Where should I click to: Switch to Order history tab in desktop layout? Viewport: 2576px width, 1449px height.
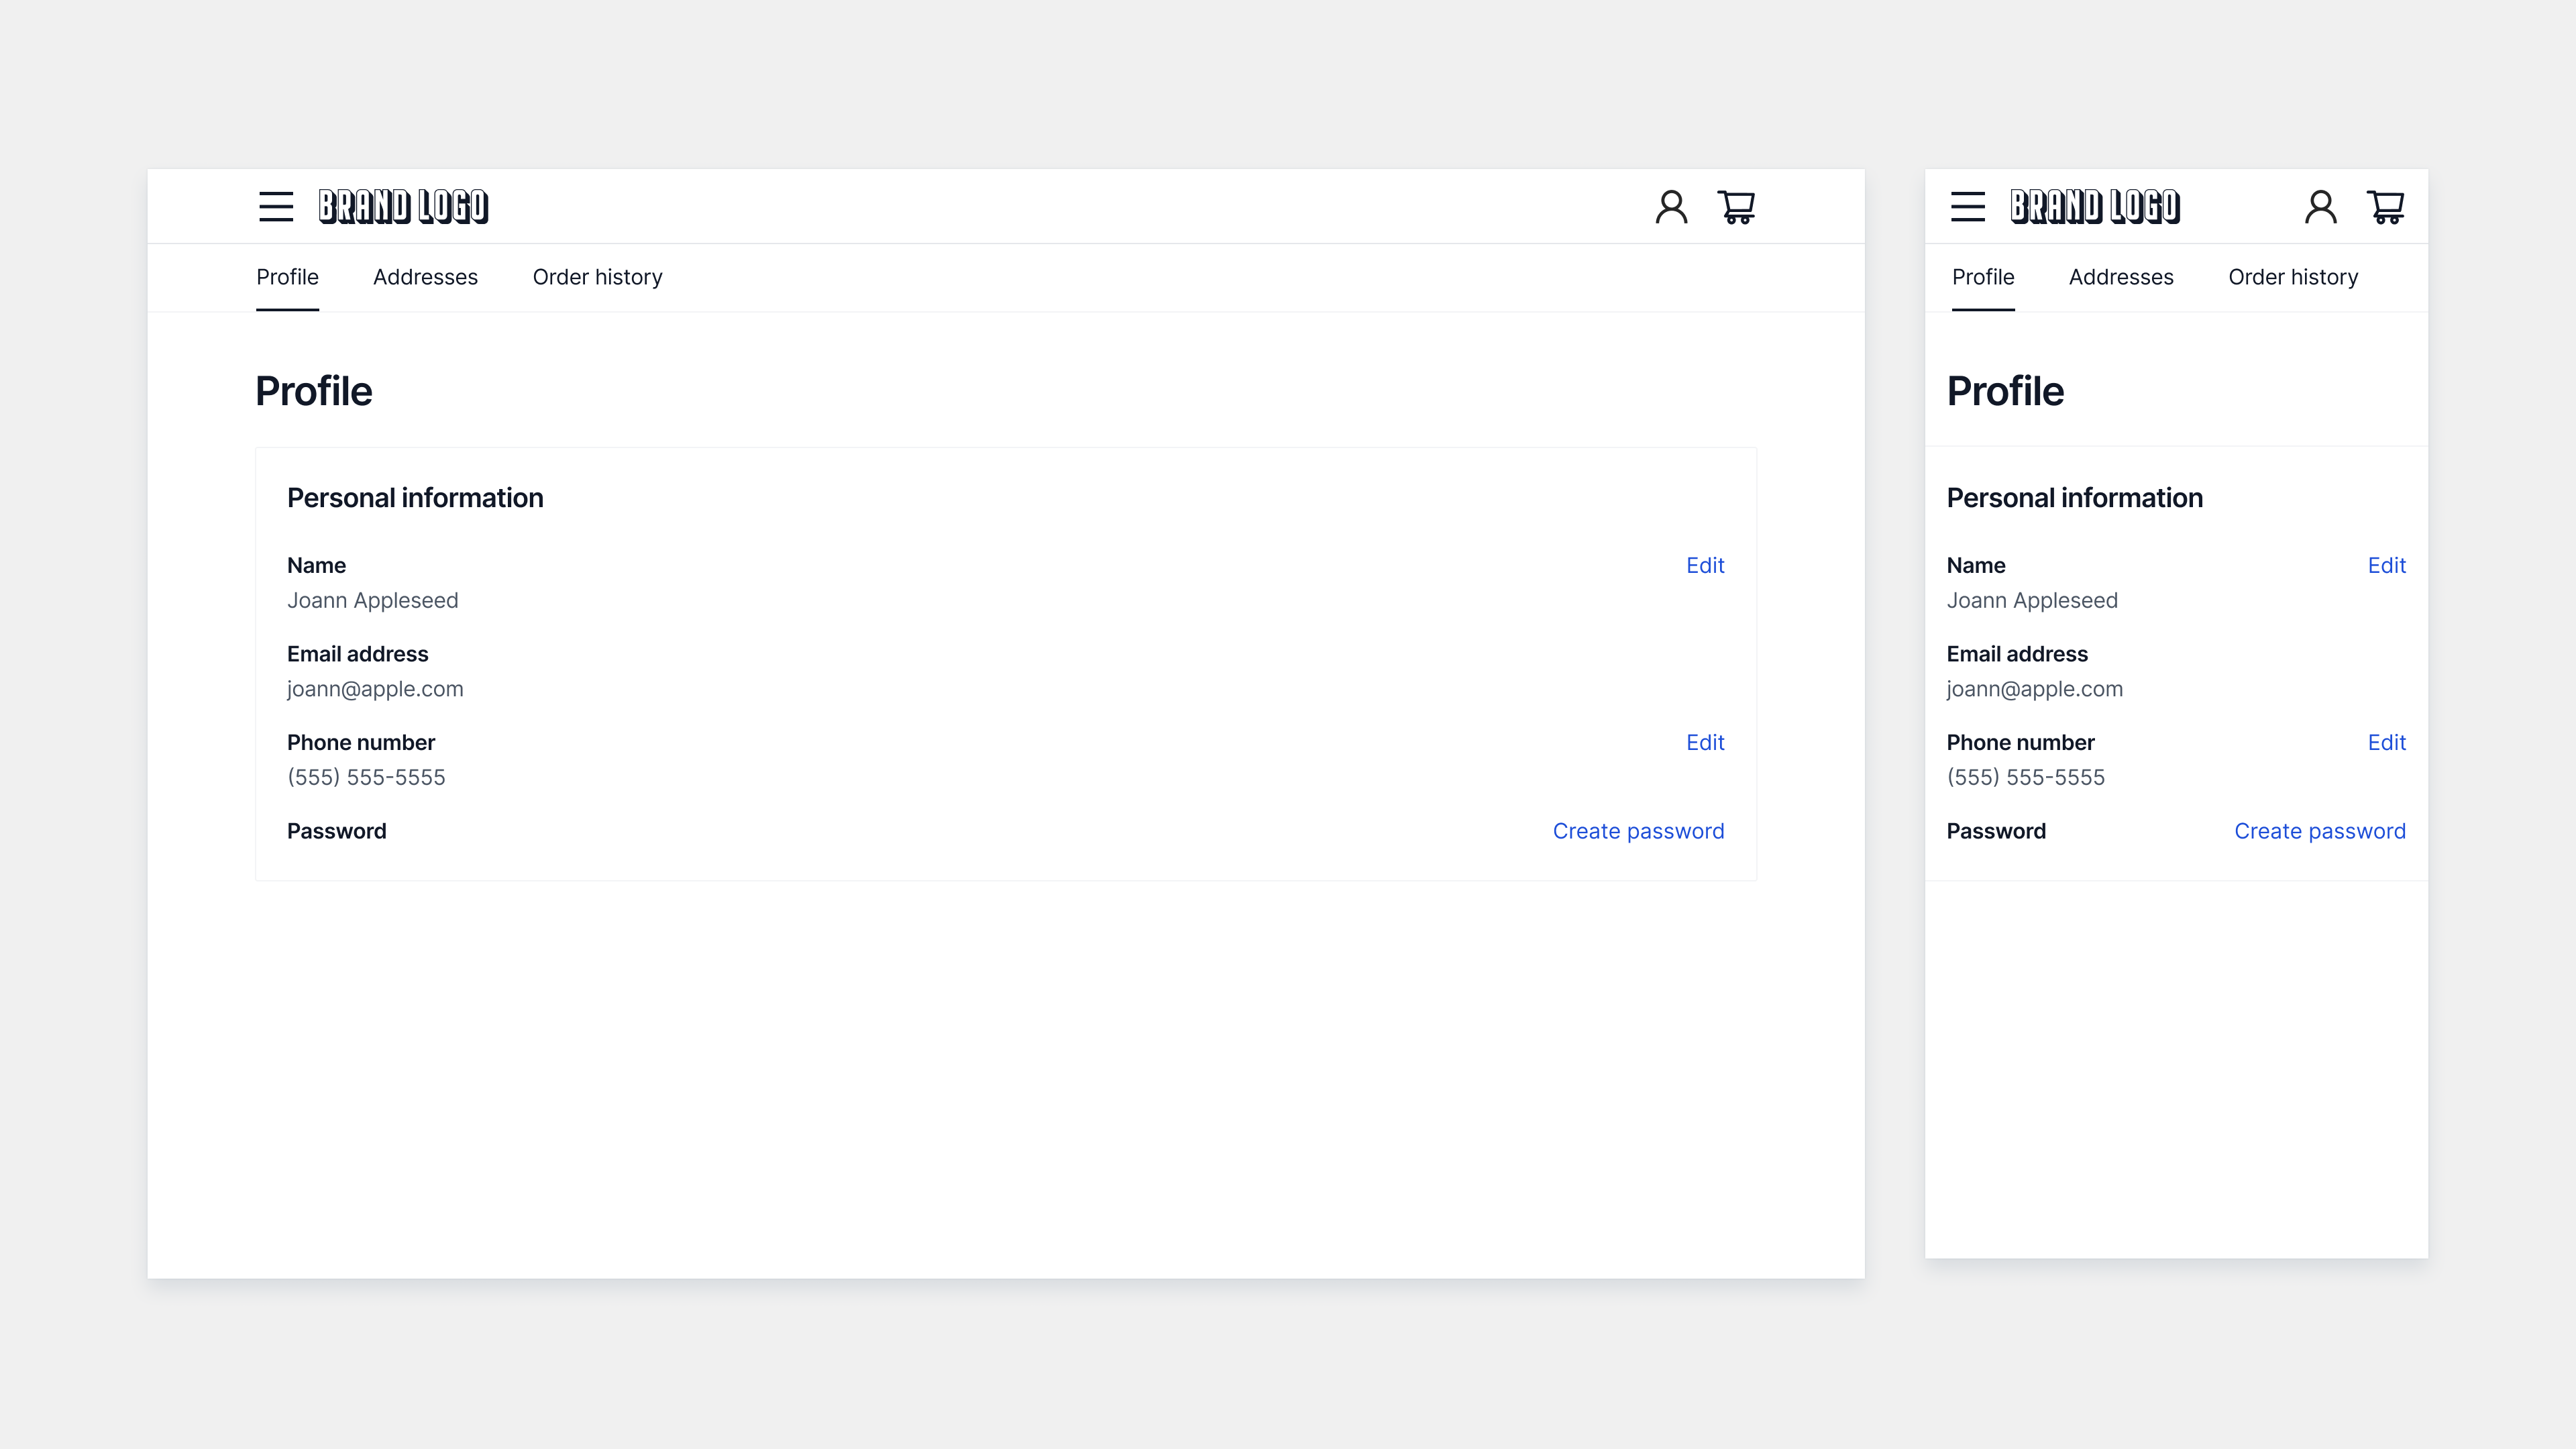pos(597,277)
